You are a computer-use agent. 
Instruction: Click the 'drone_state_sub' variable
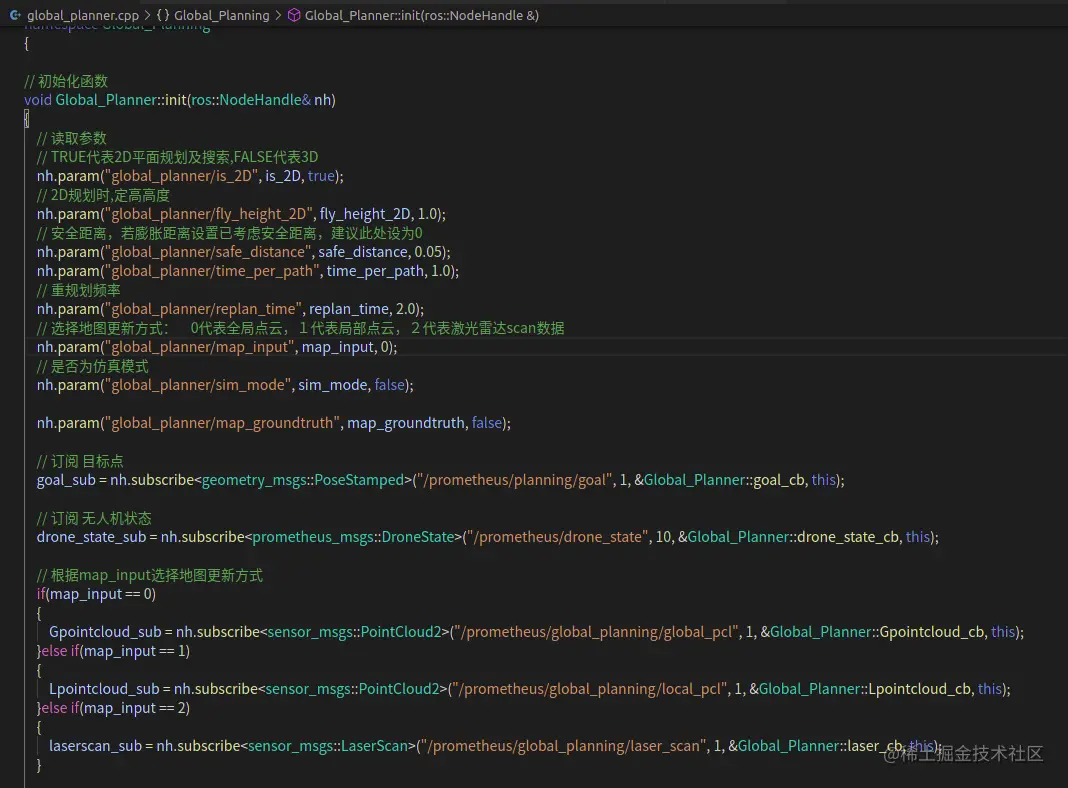[x=91, y=537]
